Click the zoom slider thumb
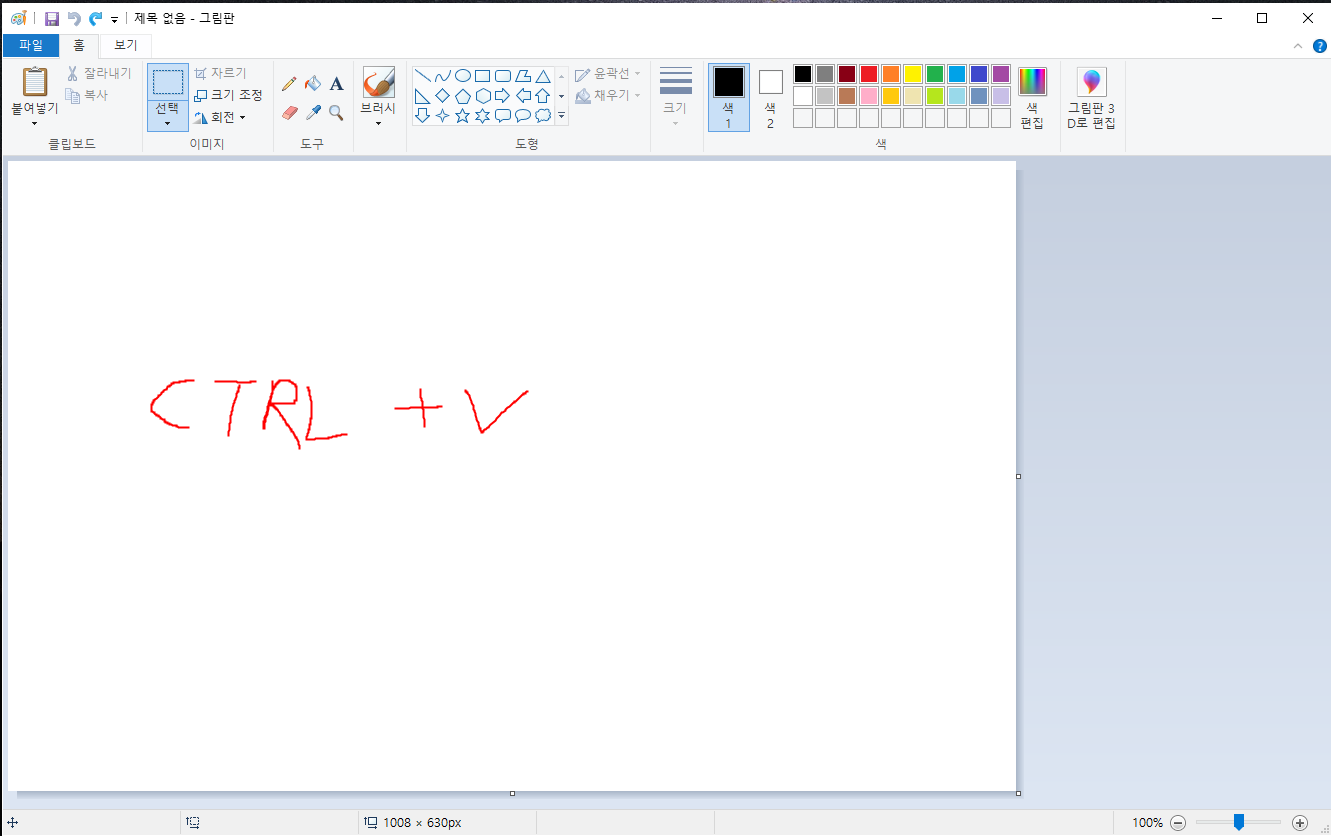The width and height of the screenshot is (1331, 836). [x=1239, y=822]
